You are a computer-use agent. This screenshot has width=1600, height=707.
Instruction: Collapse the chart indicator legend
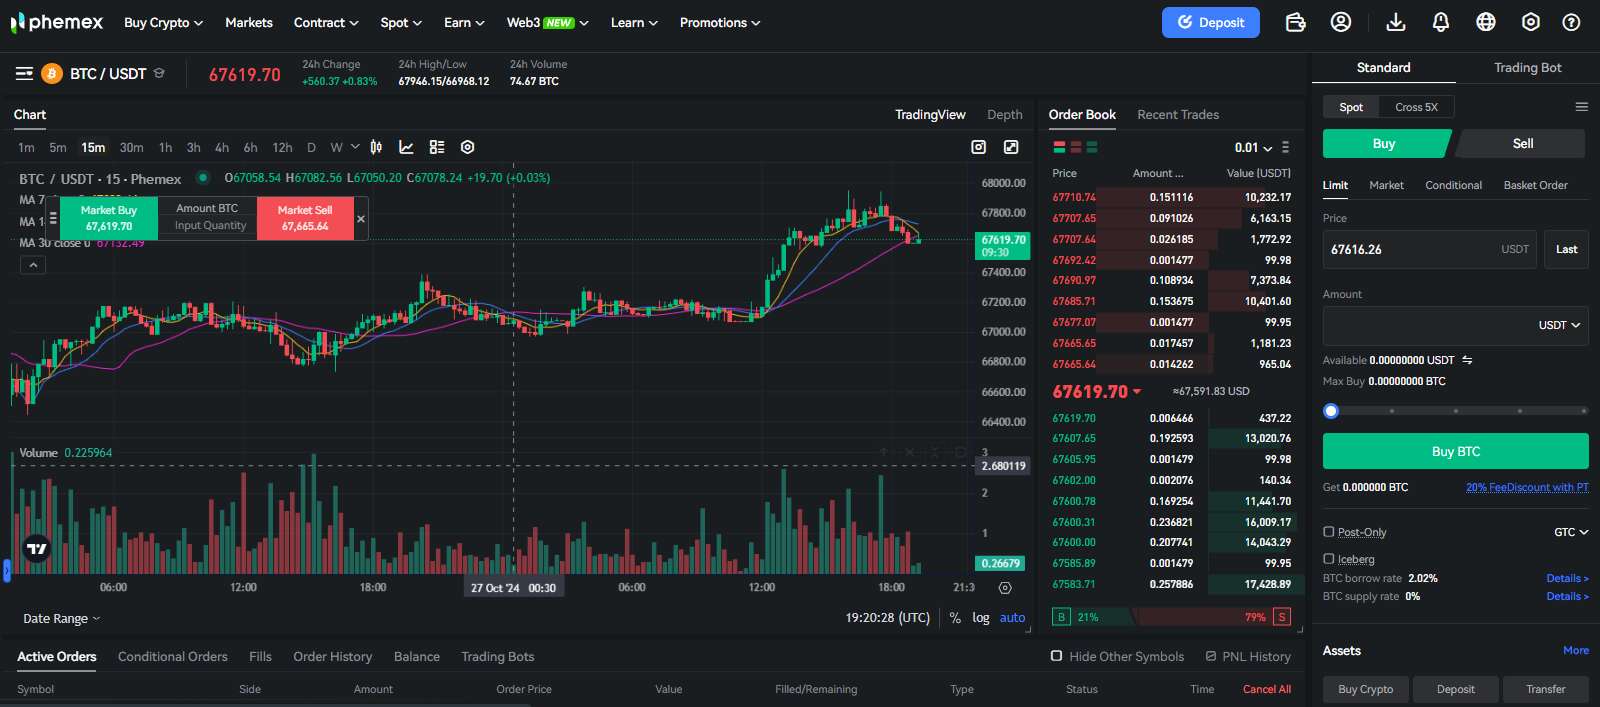[33, 265]
